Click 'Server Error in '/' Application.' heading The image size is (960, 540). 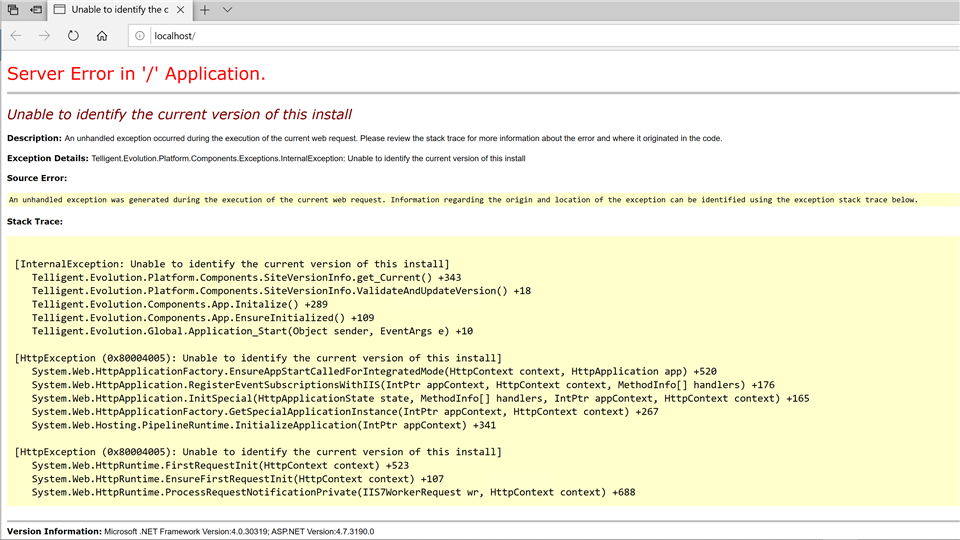click(136, 73)
